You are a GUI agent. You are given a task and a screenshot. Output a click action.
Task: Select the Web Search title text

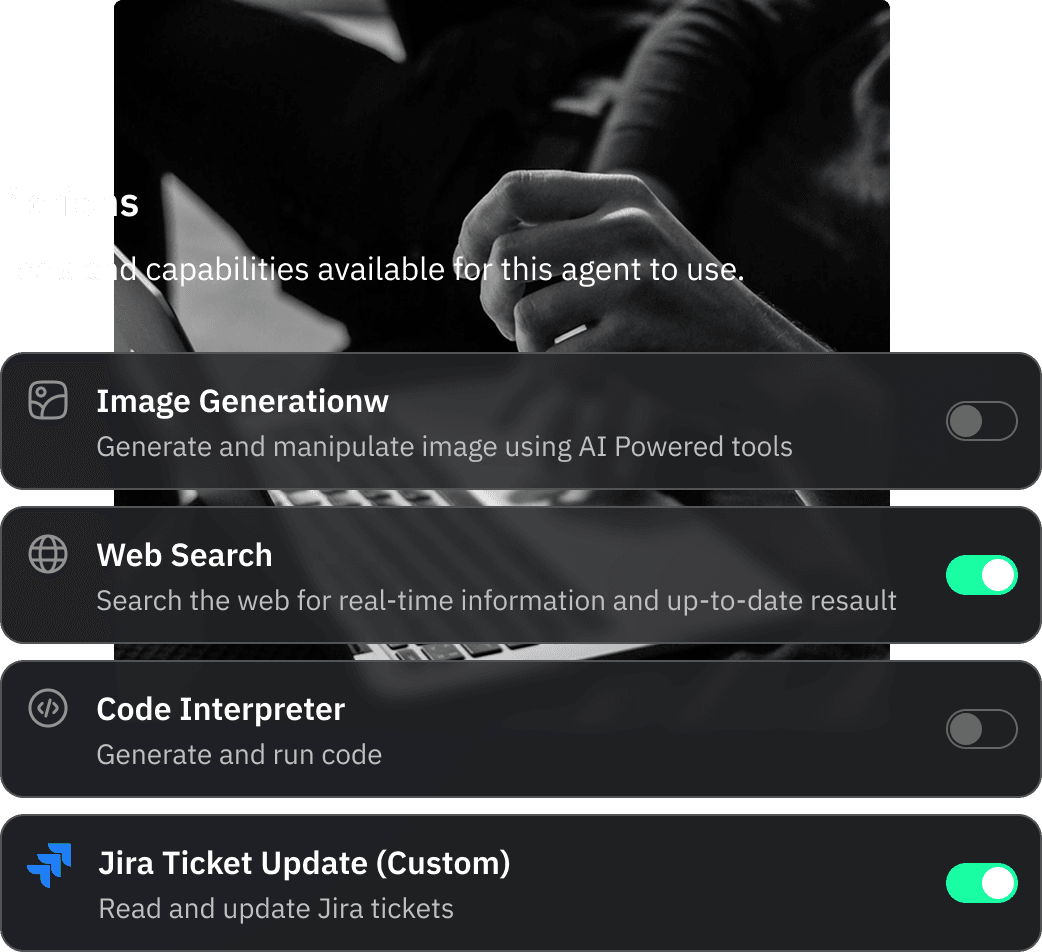tap(185, 555)
